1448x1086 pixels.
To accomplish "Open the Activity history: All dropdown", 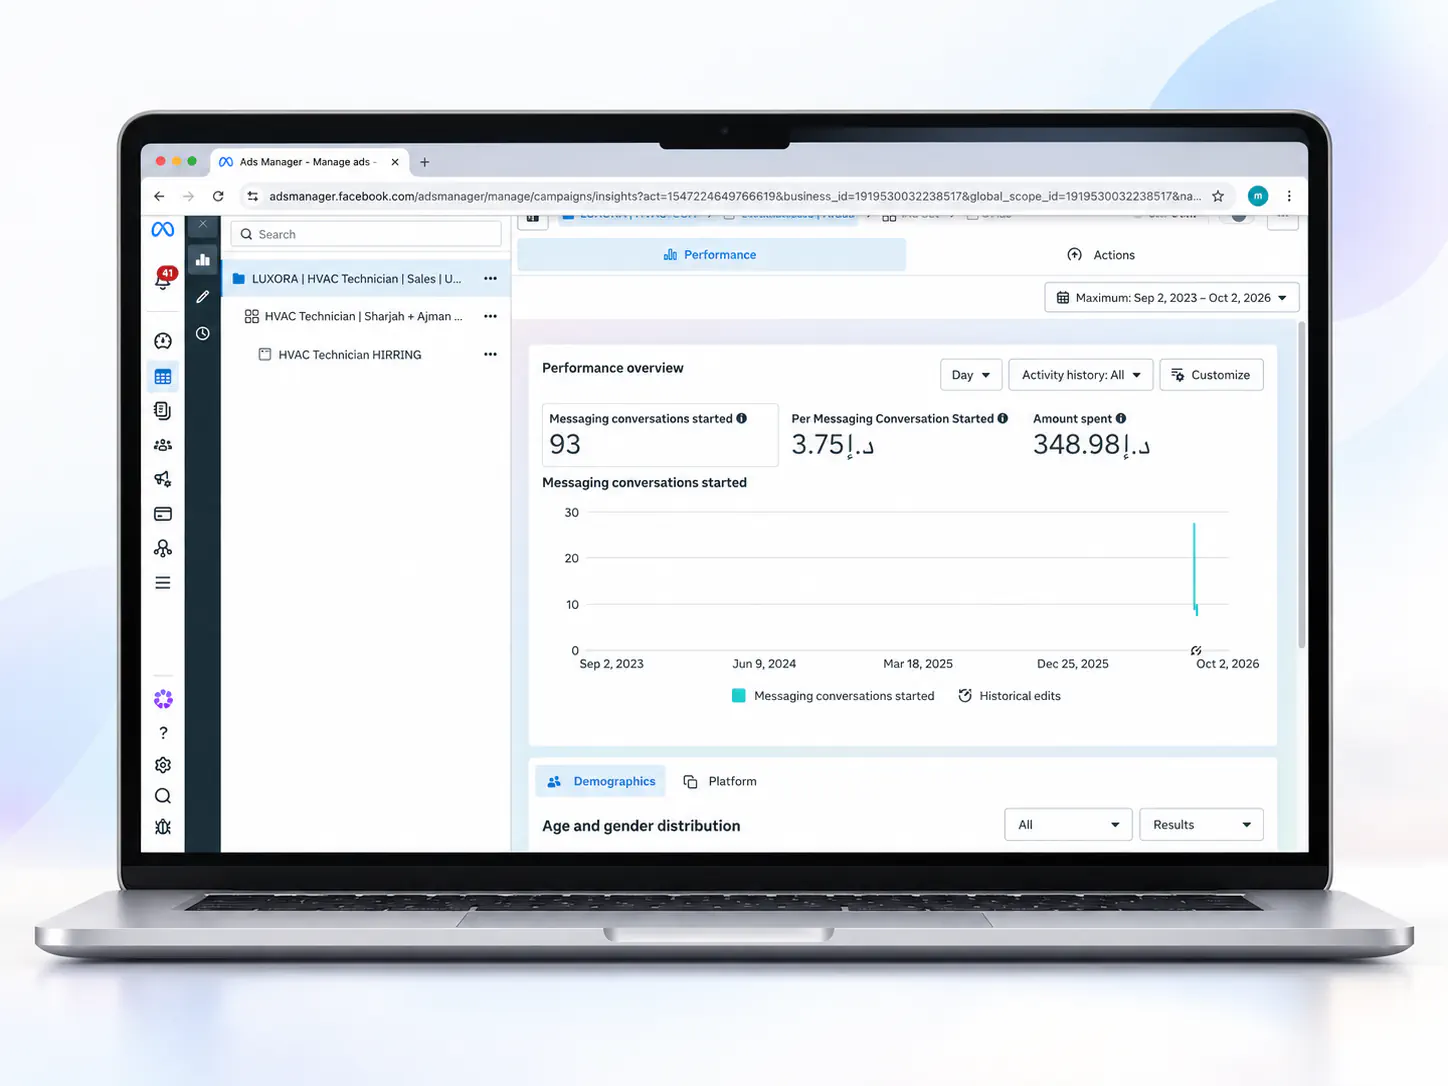I will (x=1081, y=375).
